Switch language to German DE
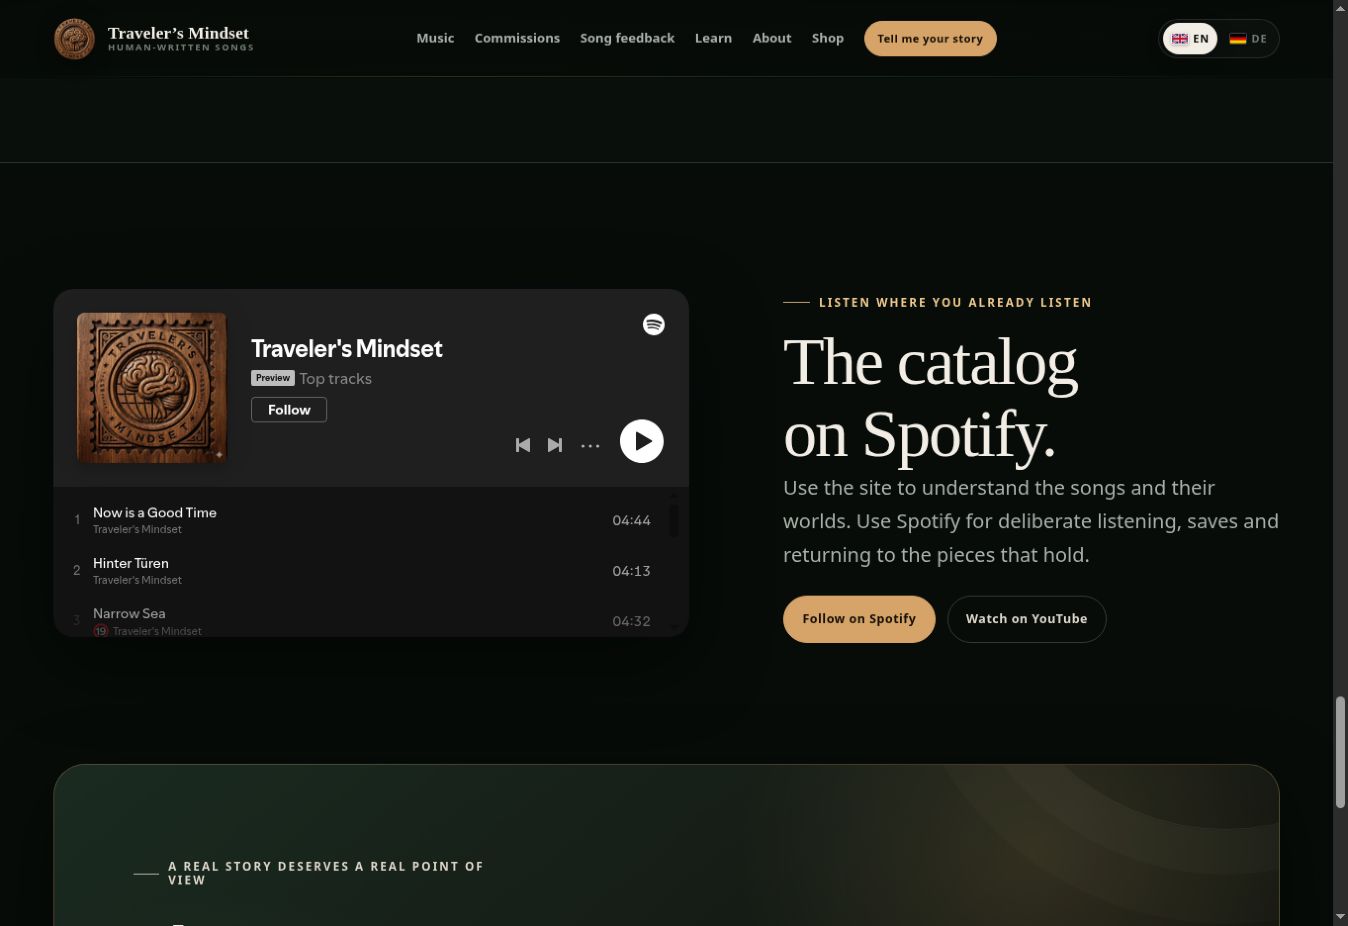1348x926 pixels. pos(1248,39)
